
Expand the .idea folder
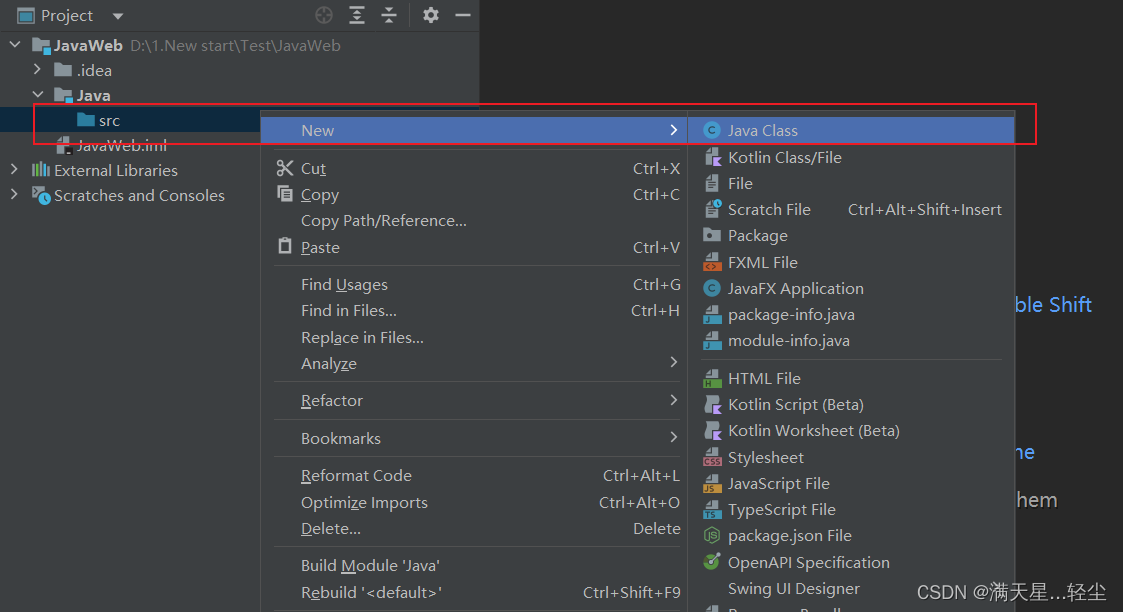point(37,69)
